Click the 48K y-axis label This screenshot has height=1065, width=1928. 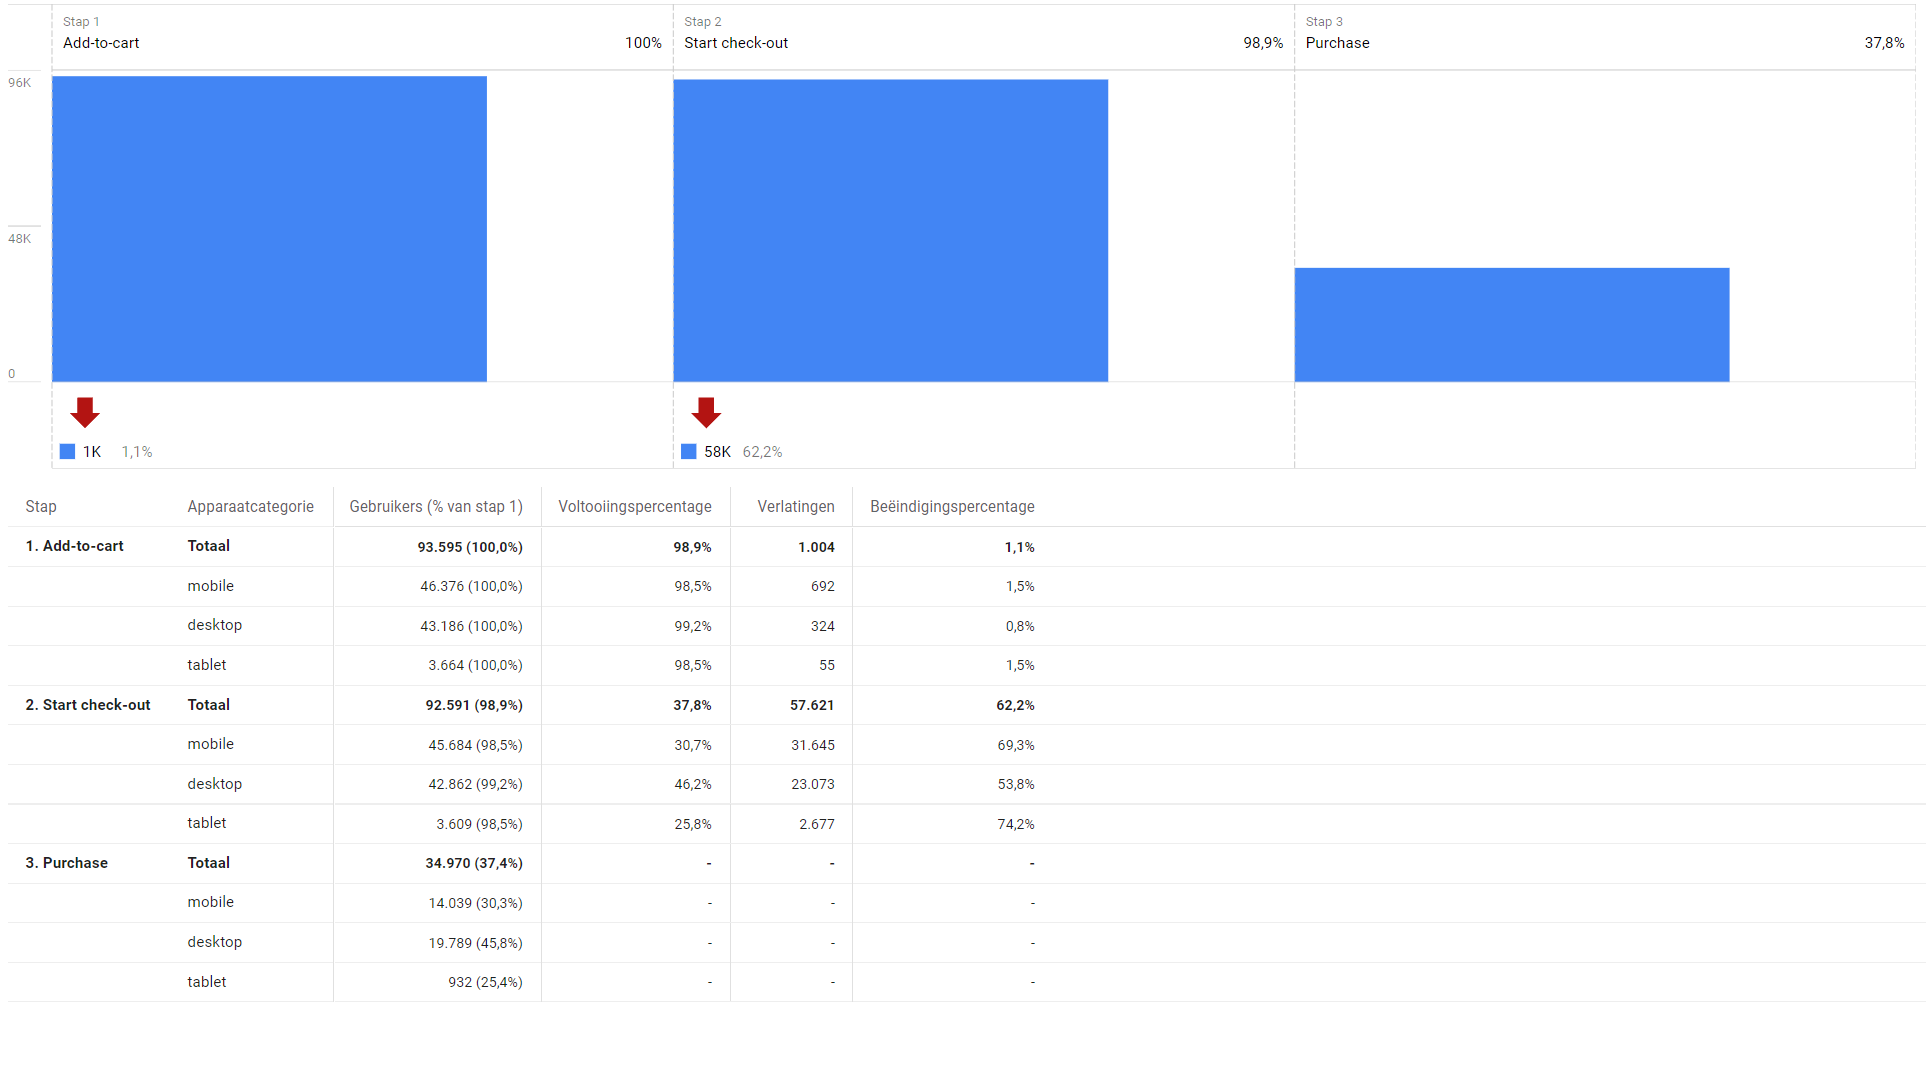click(20, 239)
